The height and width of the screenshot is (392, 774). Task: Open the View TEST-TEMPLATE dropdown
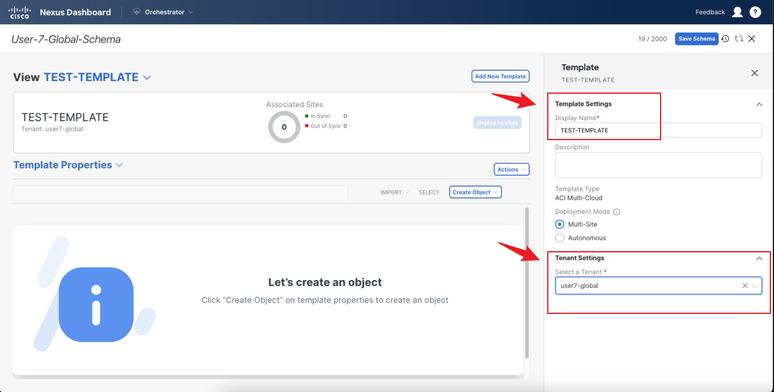tap(97, 77)
